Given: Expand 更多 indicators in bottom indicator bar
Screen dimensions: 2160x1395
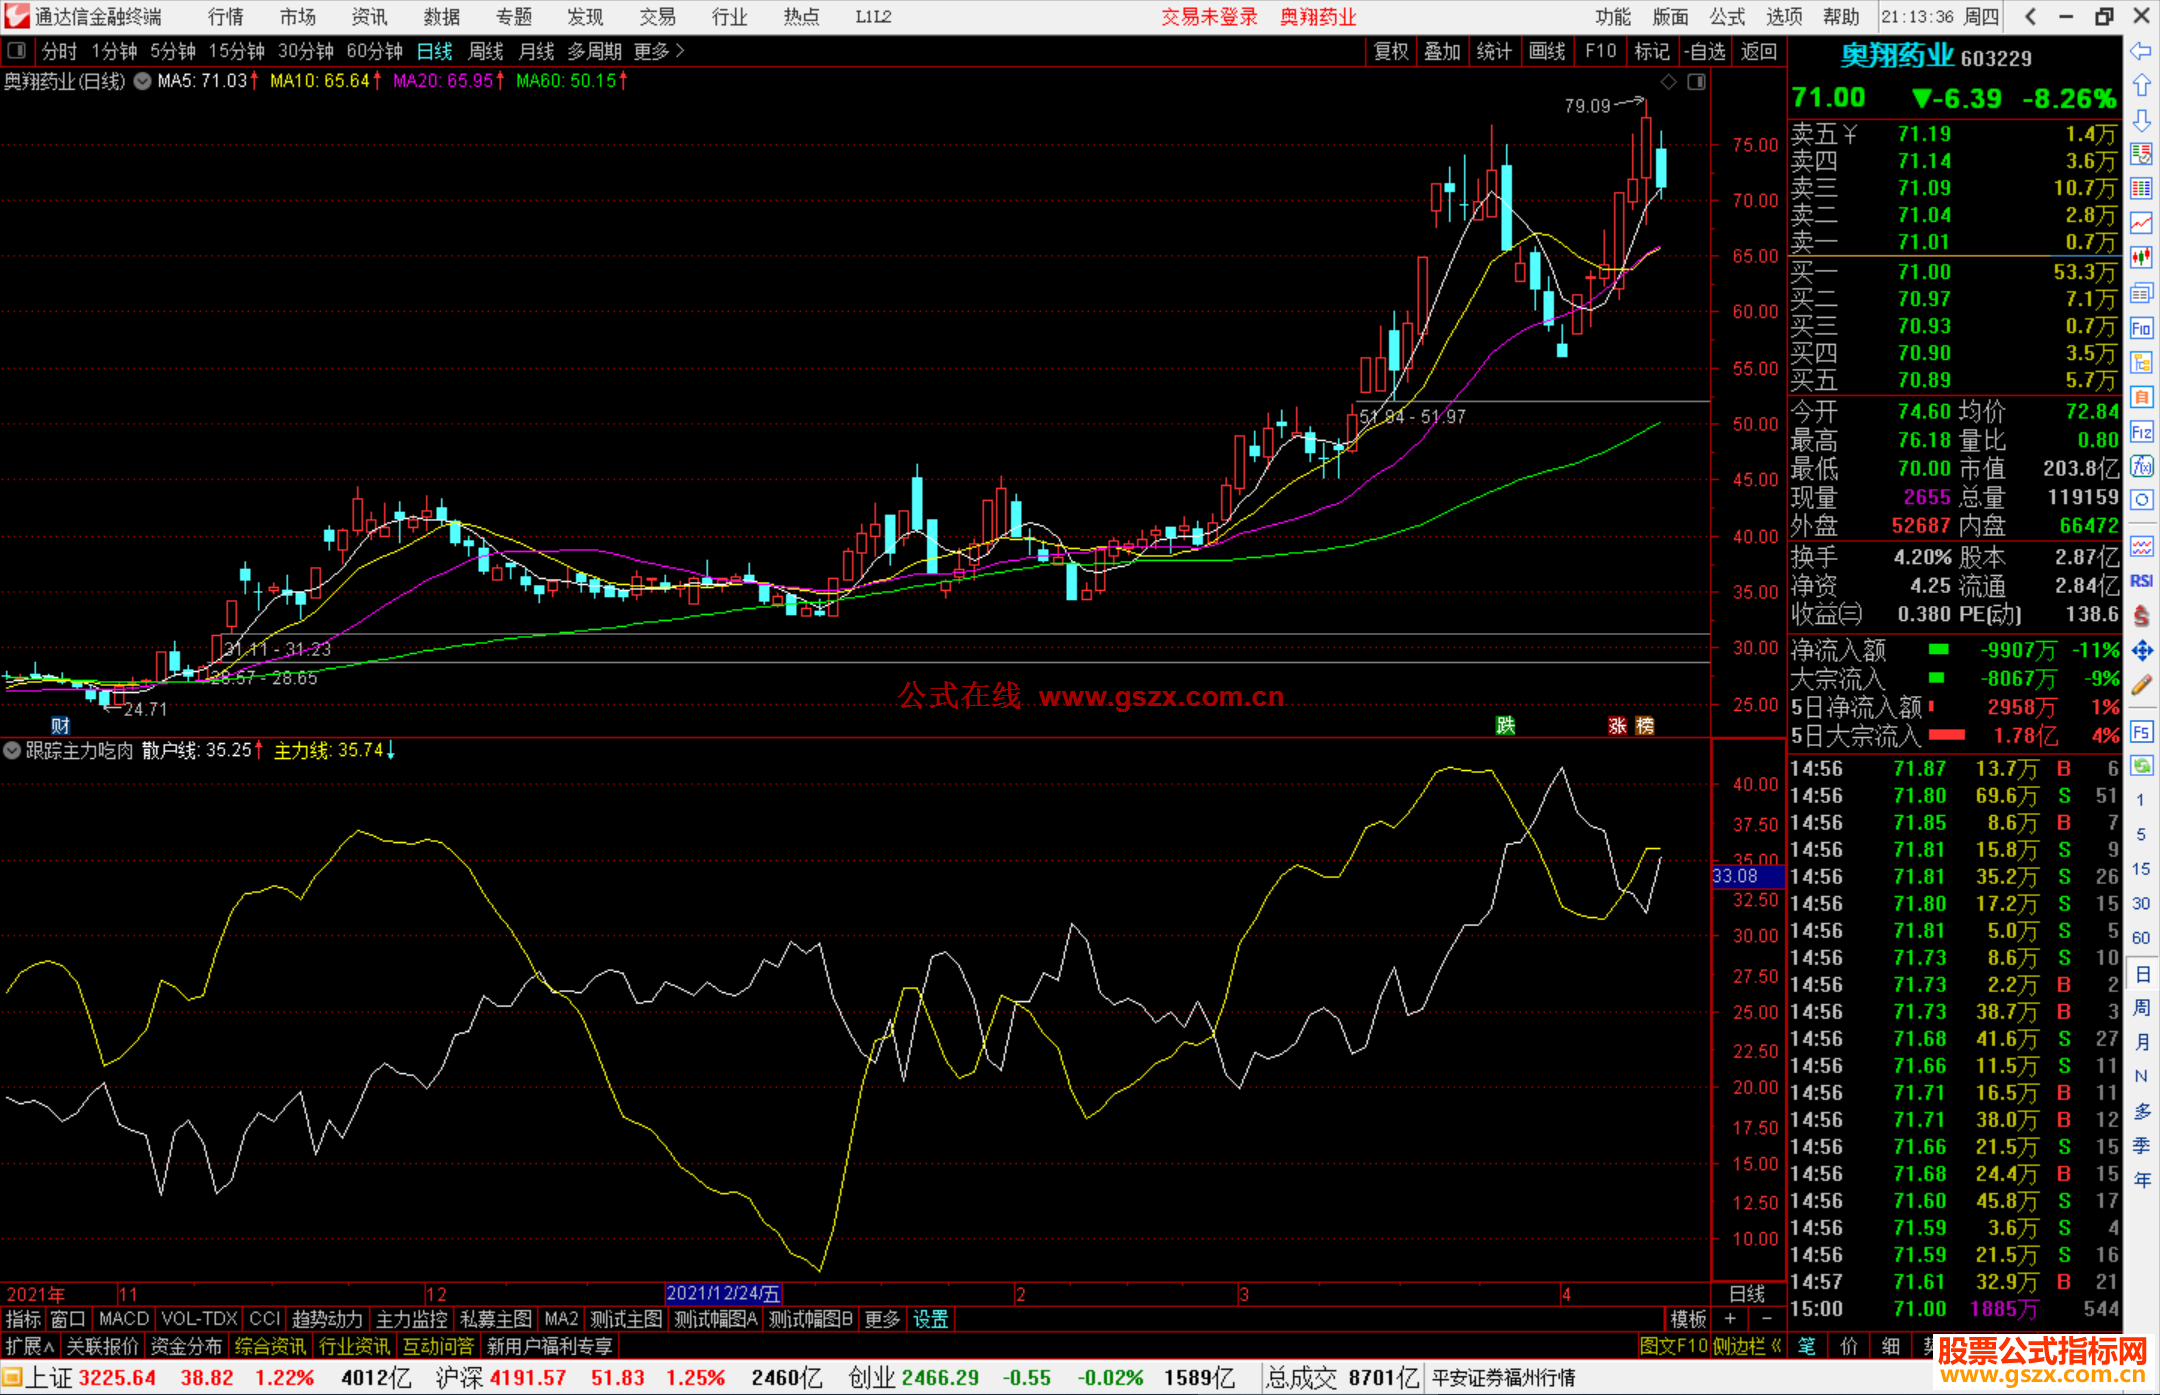Looking at the screenshot, I should (882, 1320).
